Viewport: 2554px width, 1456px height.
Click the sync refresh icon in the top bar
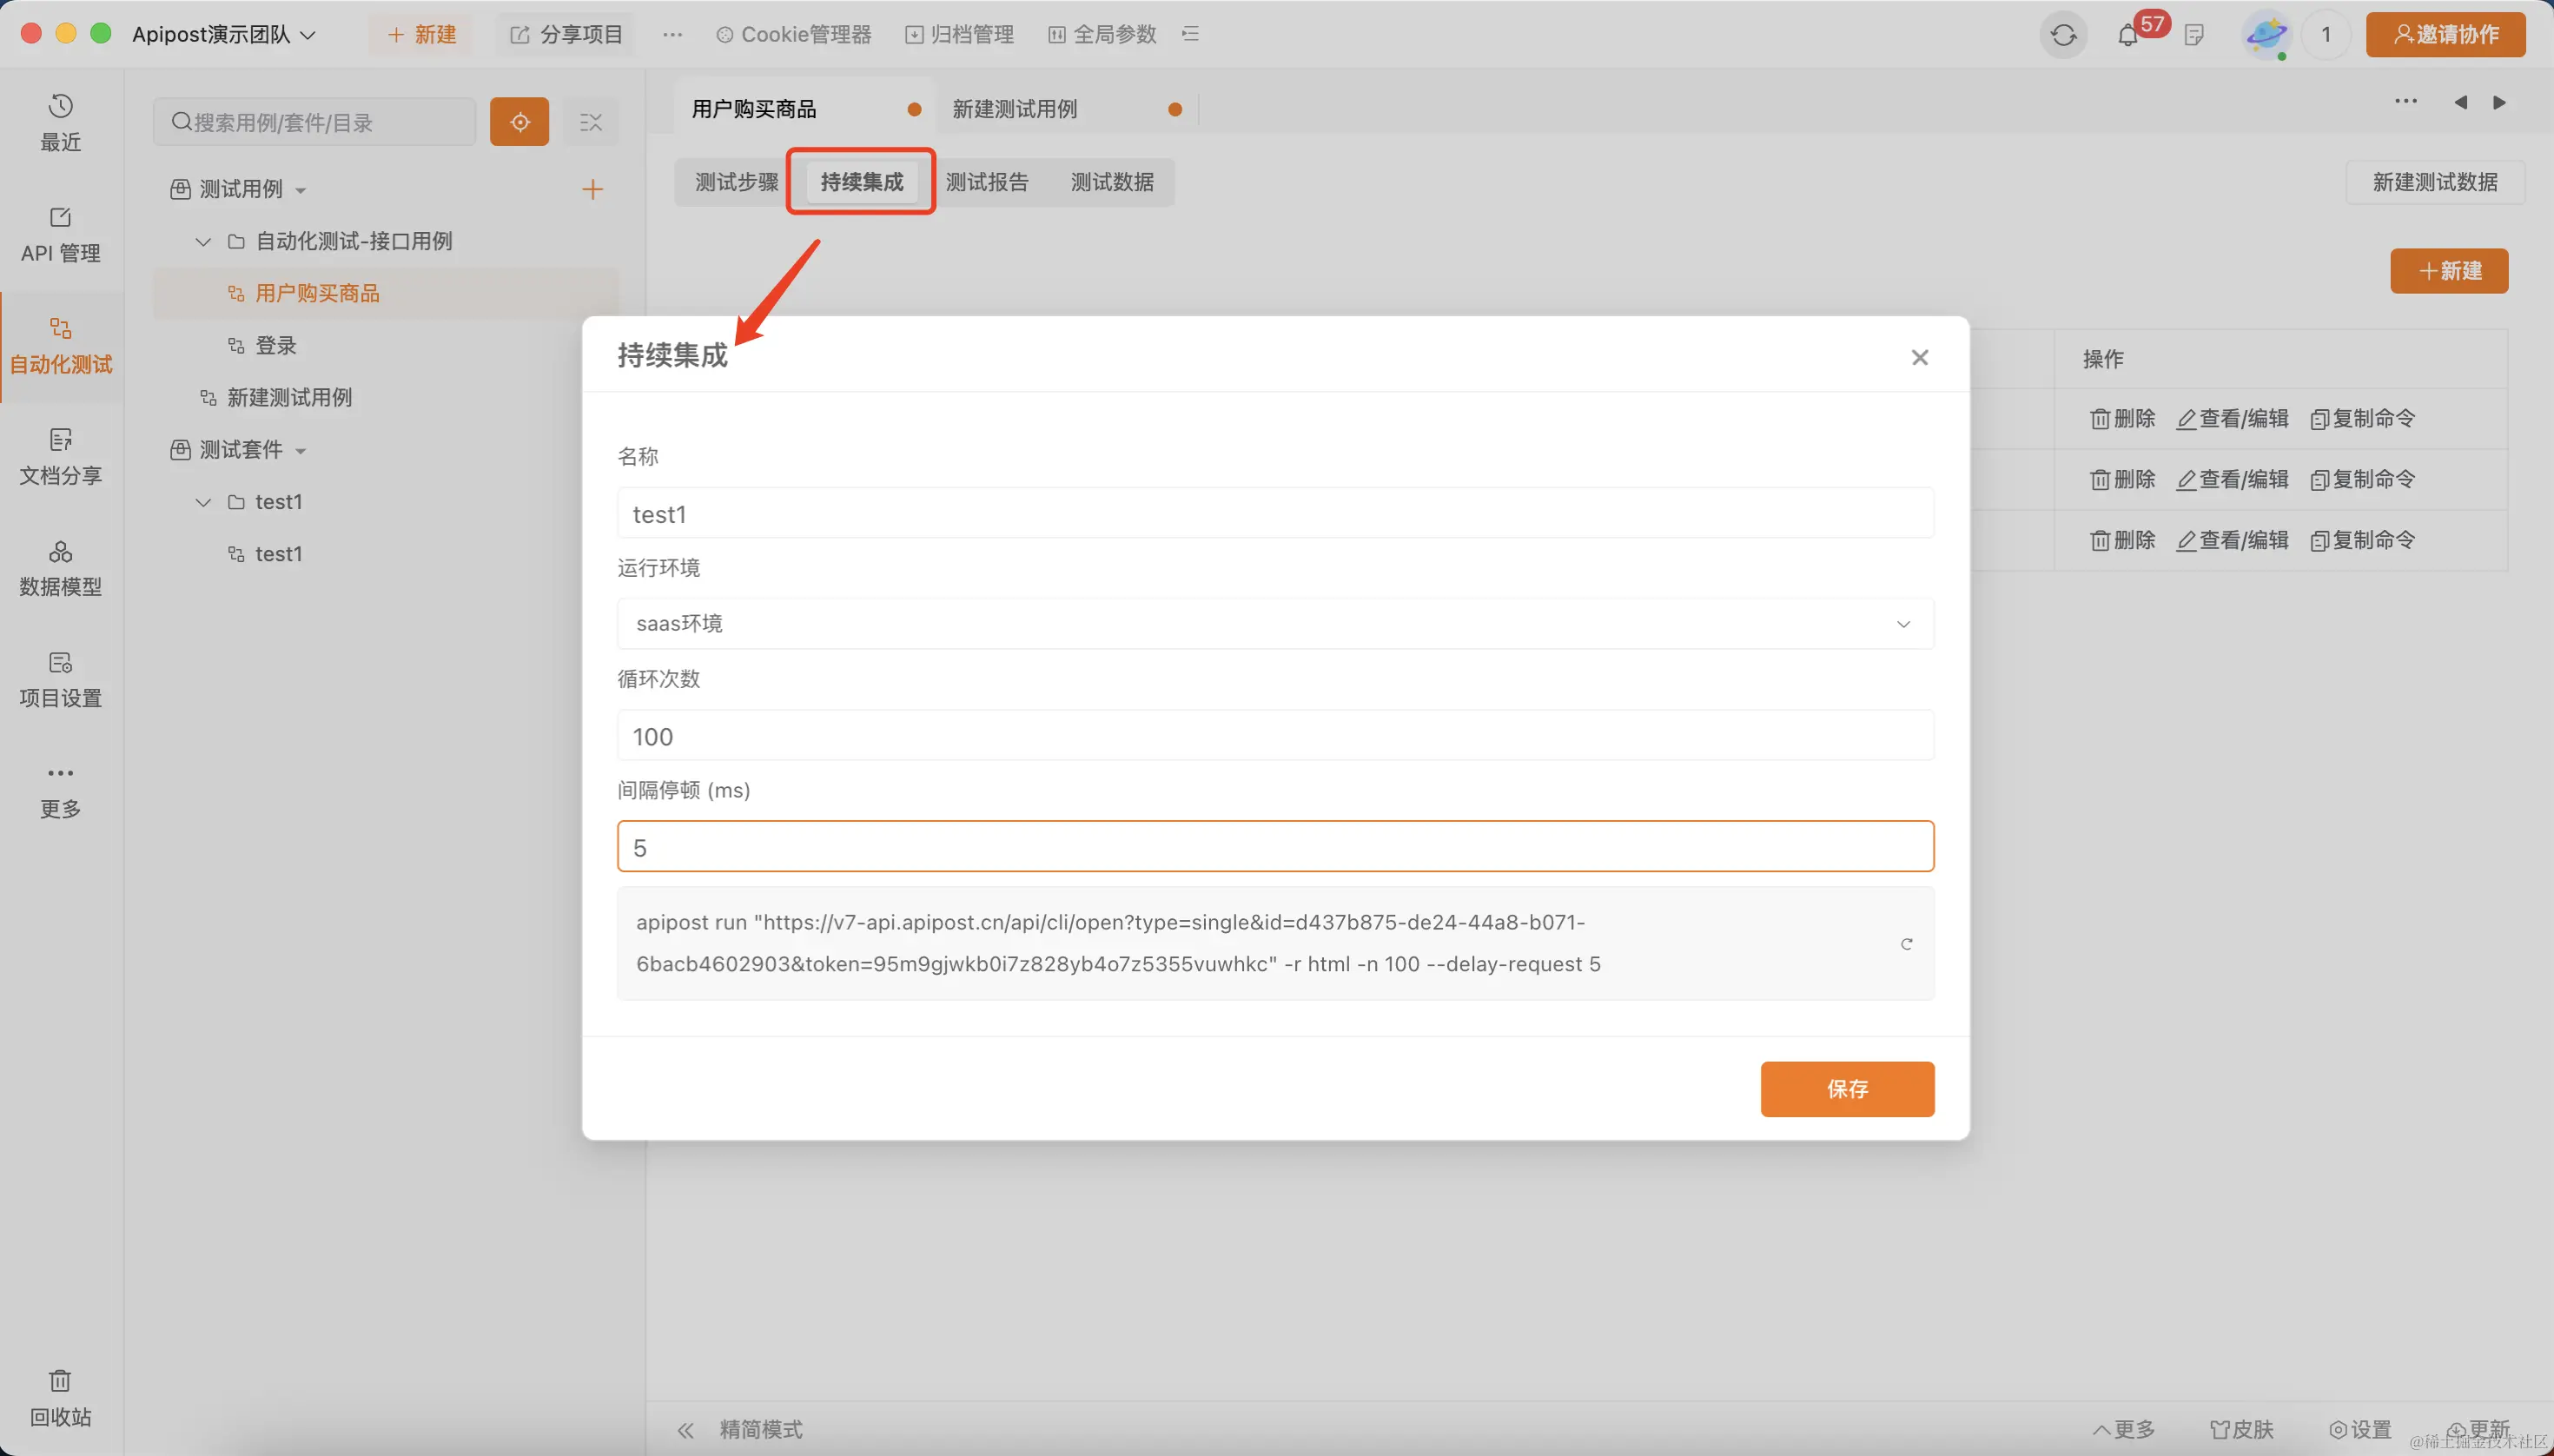point(2063,36)
